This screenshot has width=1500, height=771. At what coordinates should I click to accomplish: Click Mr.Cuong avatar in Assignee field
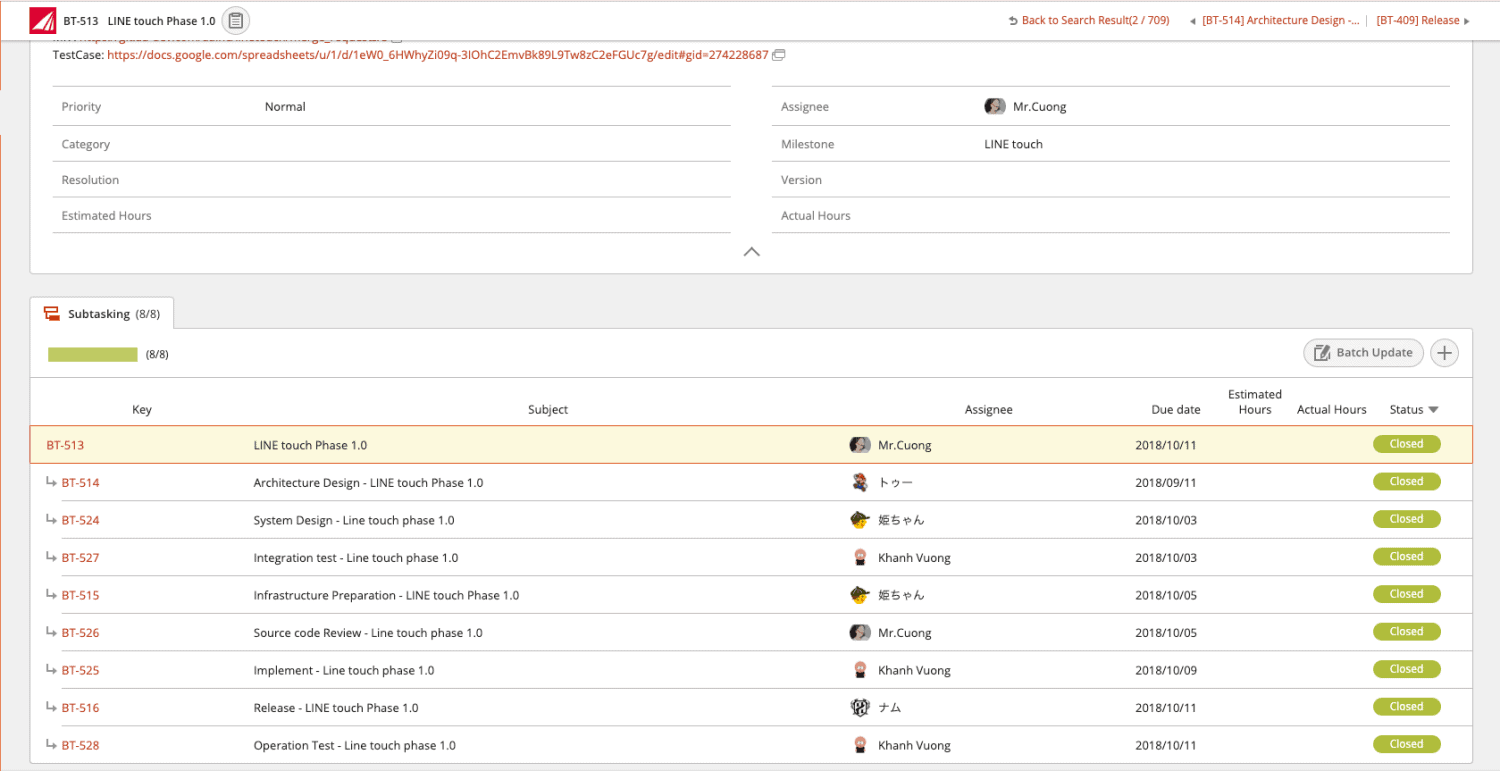point(995,106)
